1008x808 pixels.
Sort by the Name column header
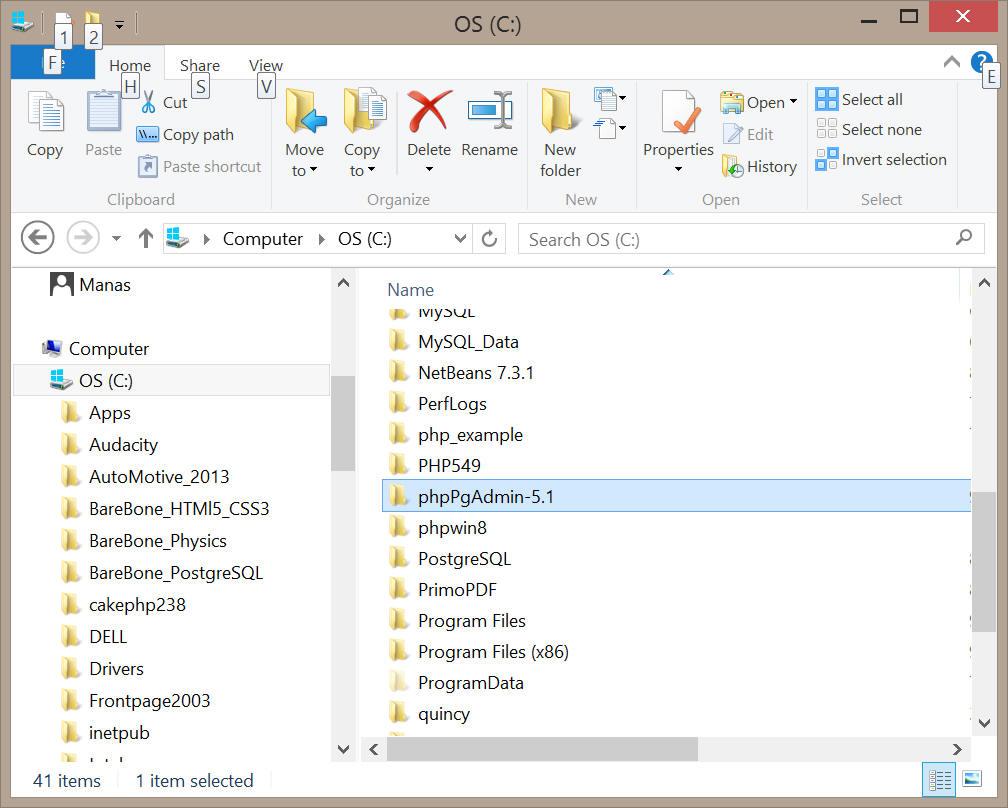(x=410, y=290)
